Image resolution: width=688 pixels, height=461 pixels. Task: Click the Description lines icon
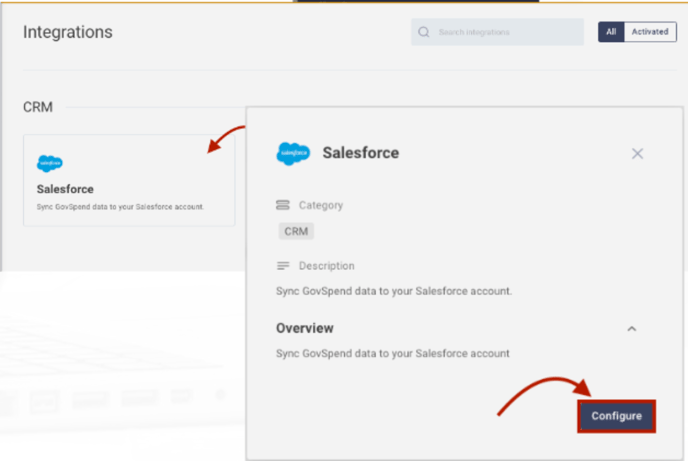tap(283, 266)
